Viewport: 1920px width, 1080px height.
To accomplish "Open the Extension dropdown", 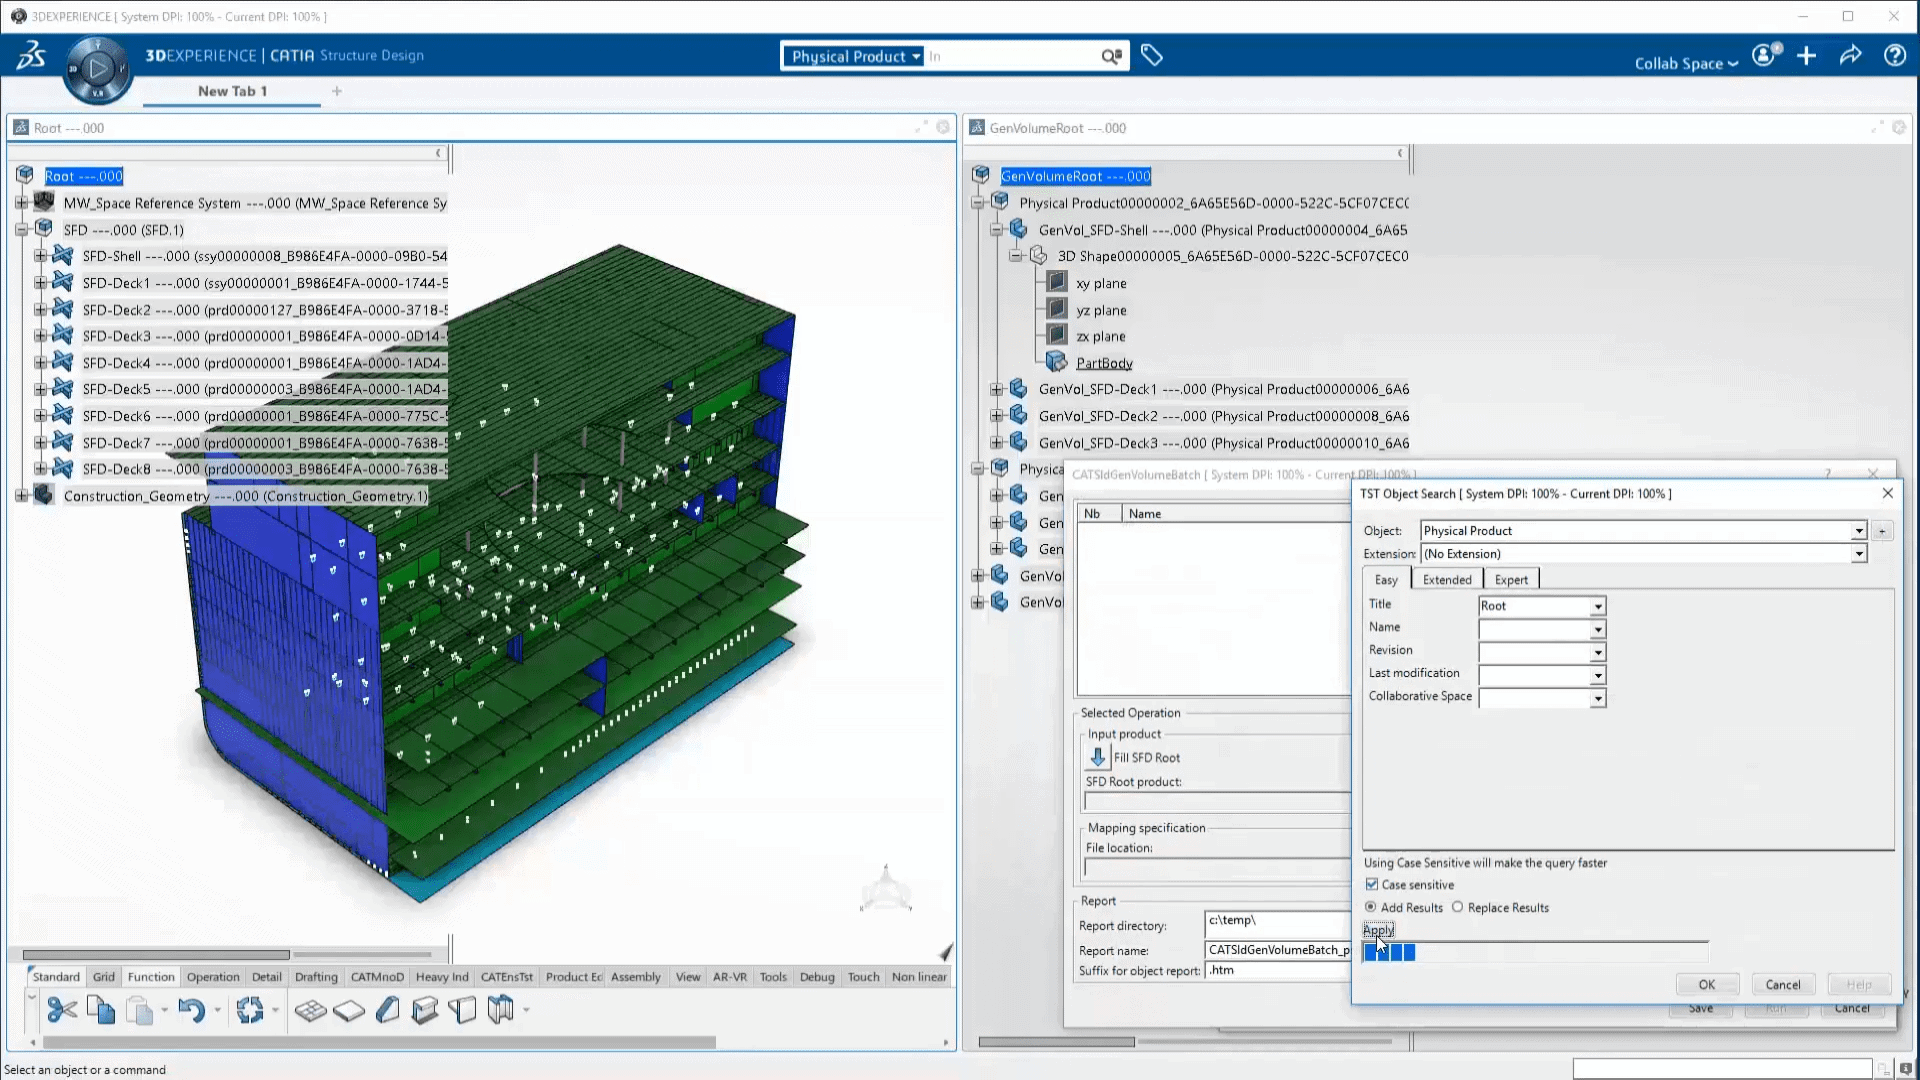I will click(x=1859, y=554).
